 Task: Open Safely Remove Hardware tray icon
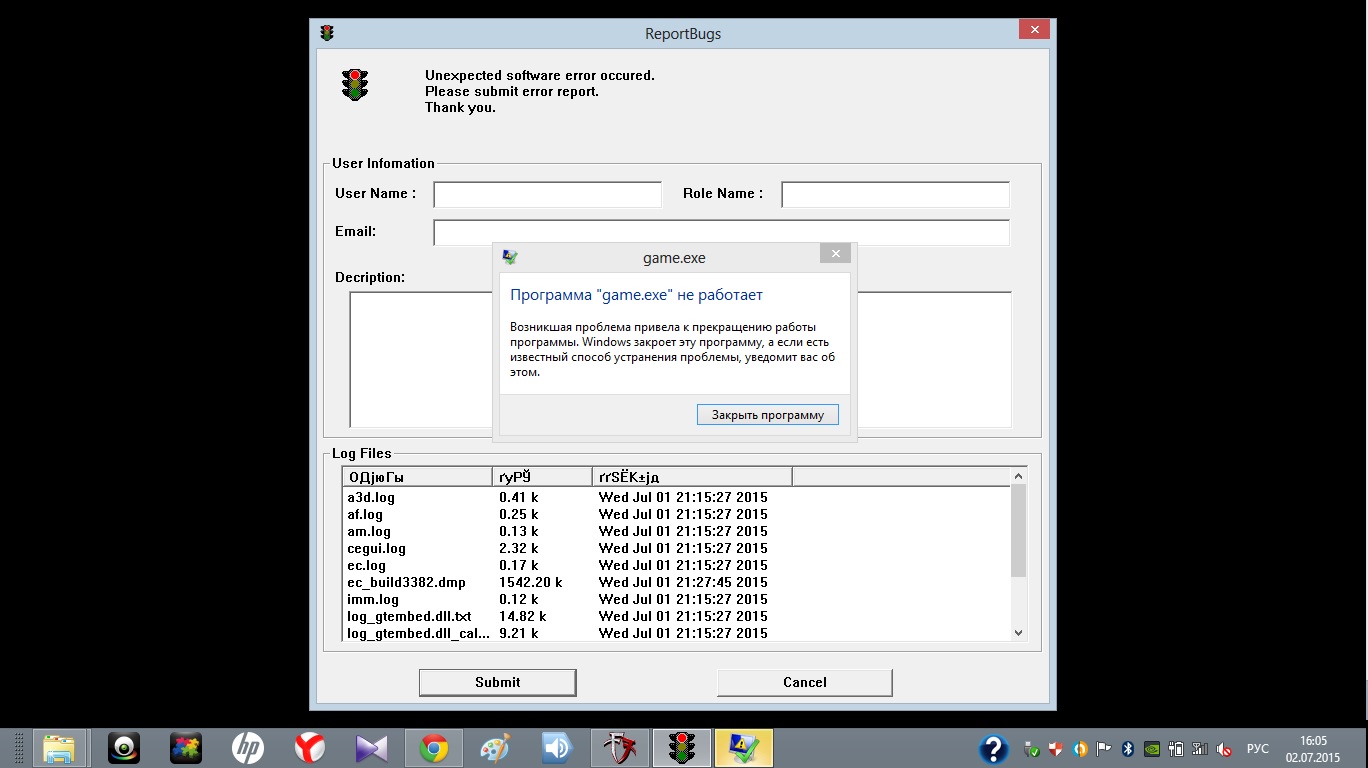[x=1032, y=749]
